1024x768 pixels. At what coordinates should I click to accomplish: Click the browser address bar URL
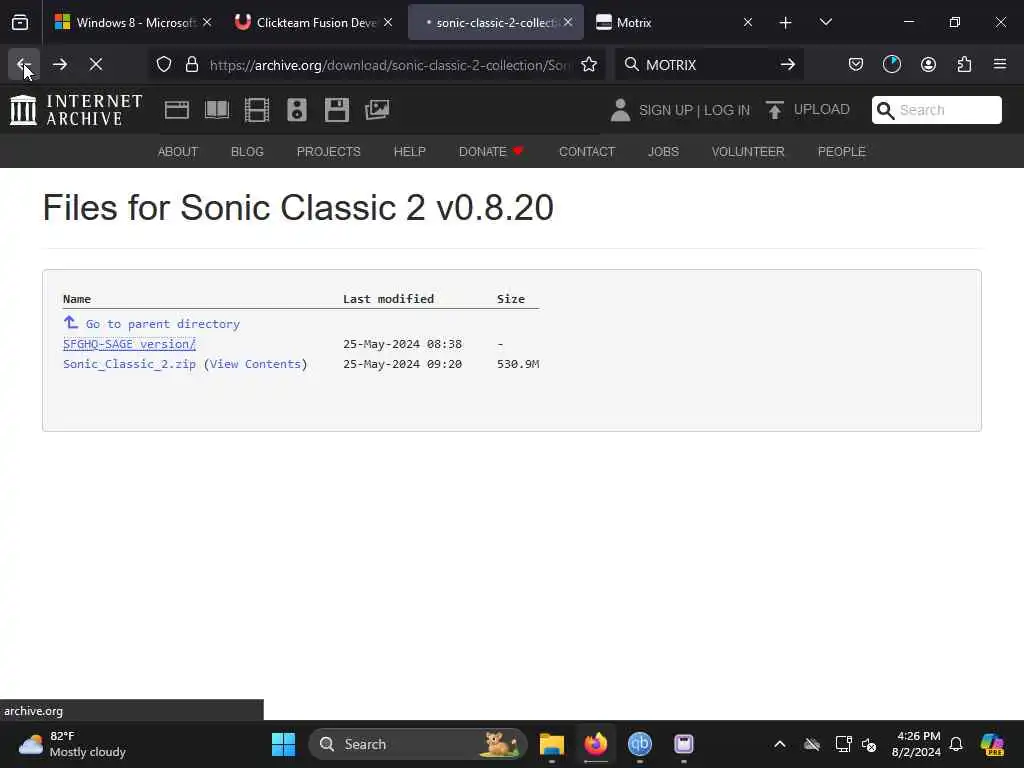click(390, 65)
